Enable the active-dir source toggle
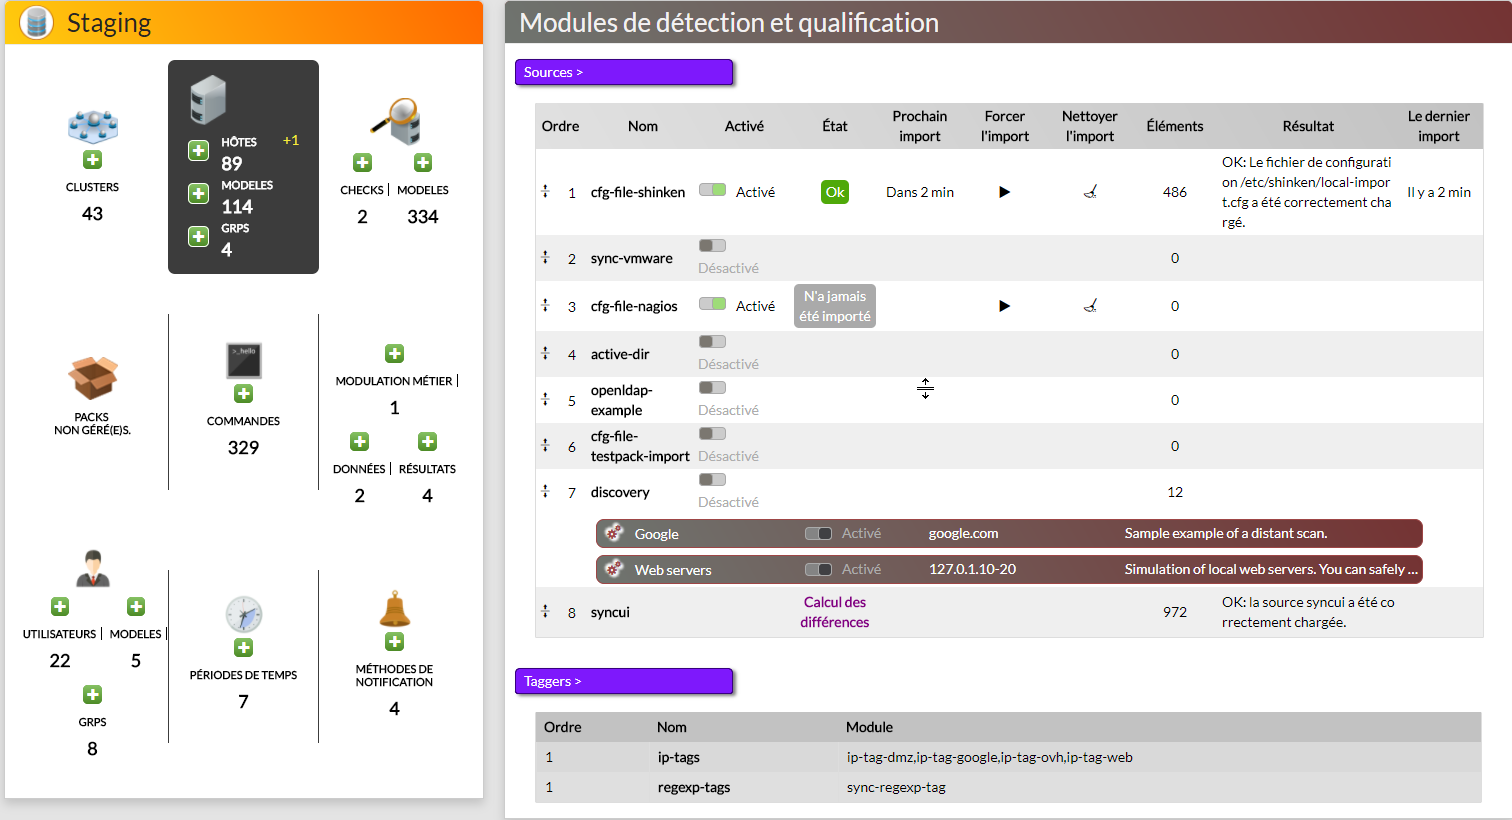Screen dimensions: 1512x820 pyautogui.click(x=712, y=342)
